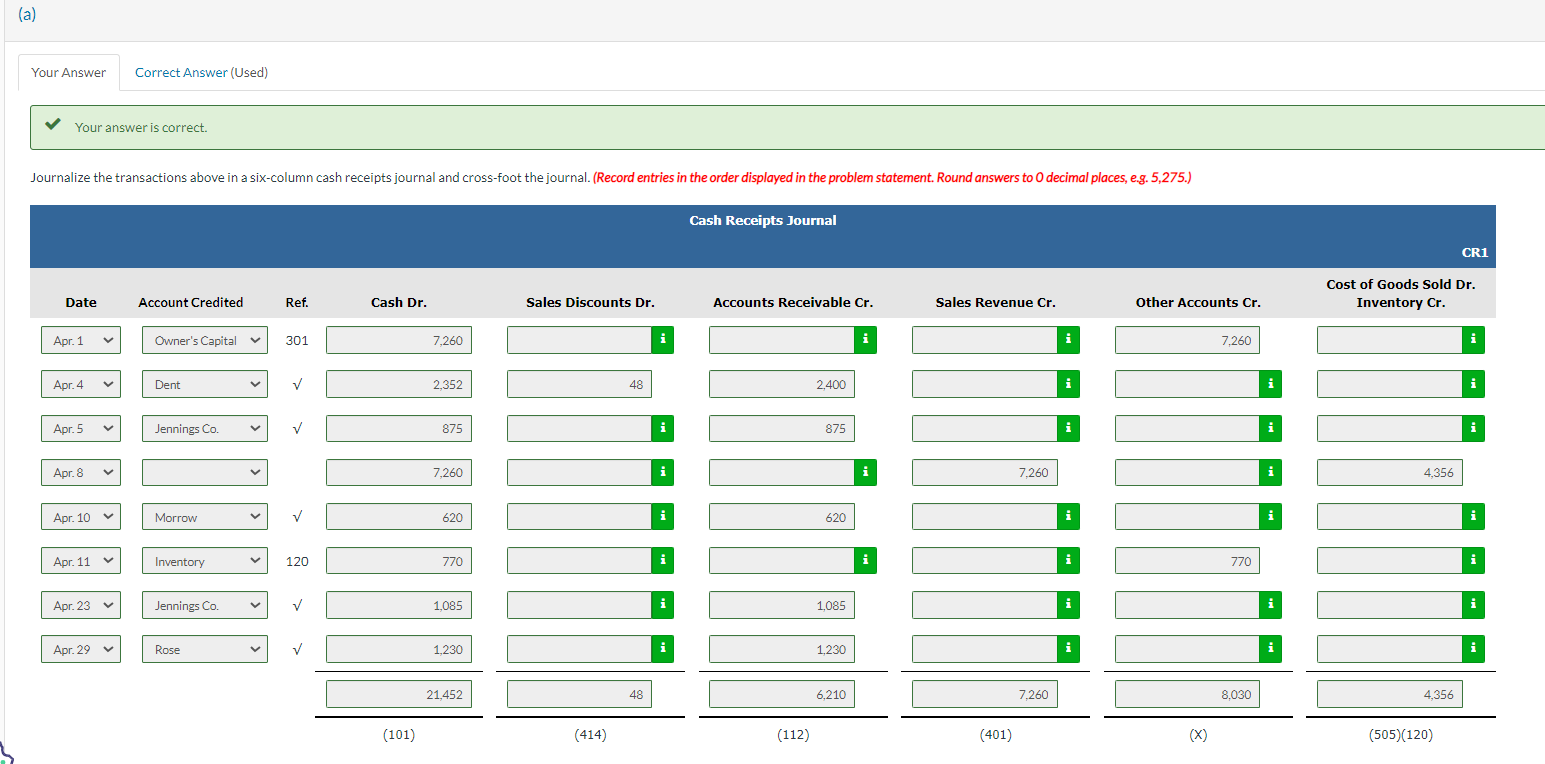Click the Apr. 8 Sales Revenue field

pos(985,473)
